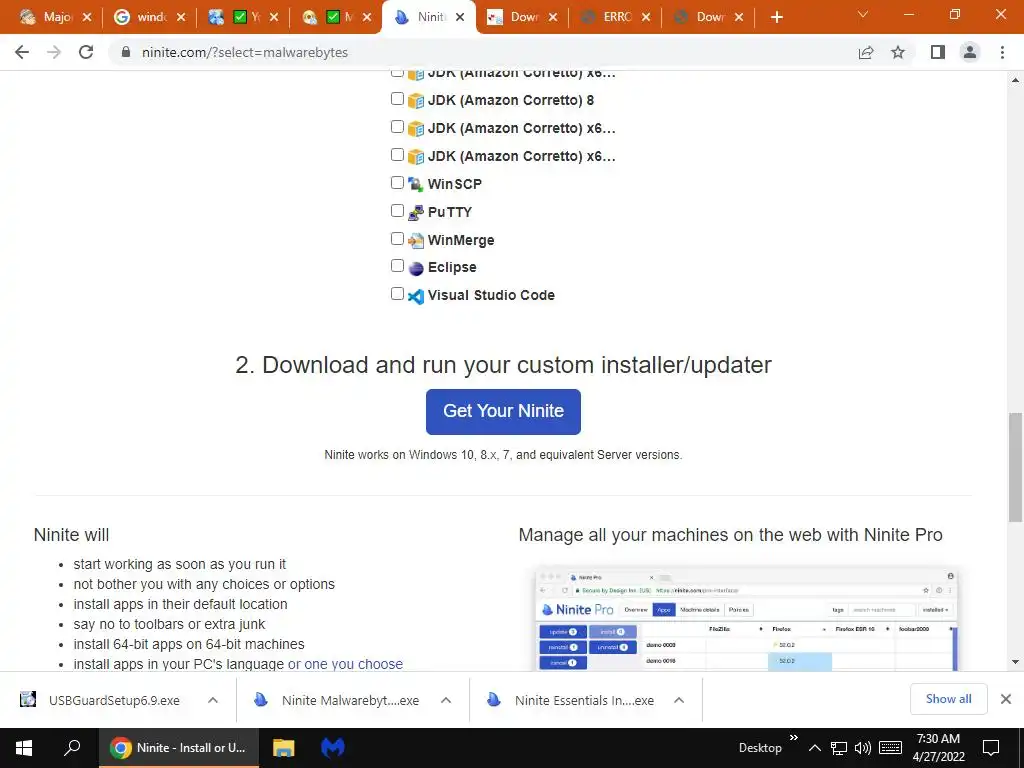This screenshot has width=1024, height=768.
Task: Check the WinMerge checkbox
Action: click(x=397, y=238)
